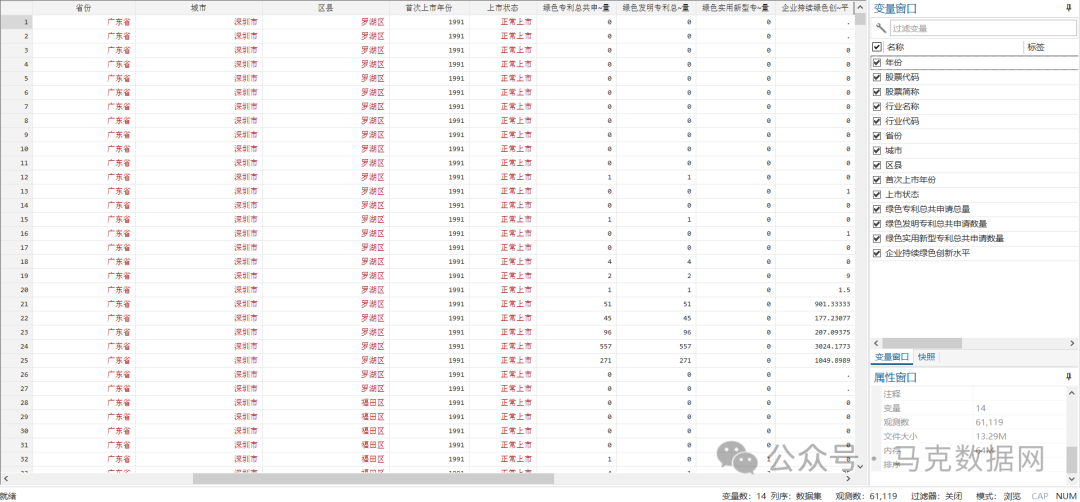Image resolution: width=1080 pixels, height=502 pixels.
Task: Click the 城市 variable name in variable list
Action: point(893,150)
